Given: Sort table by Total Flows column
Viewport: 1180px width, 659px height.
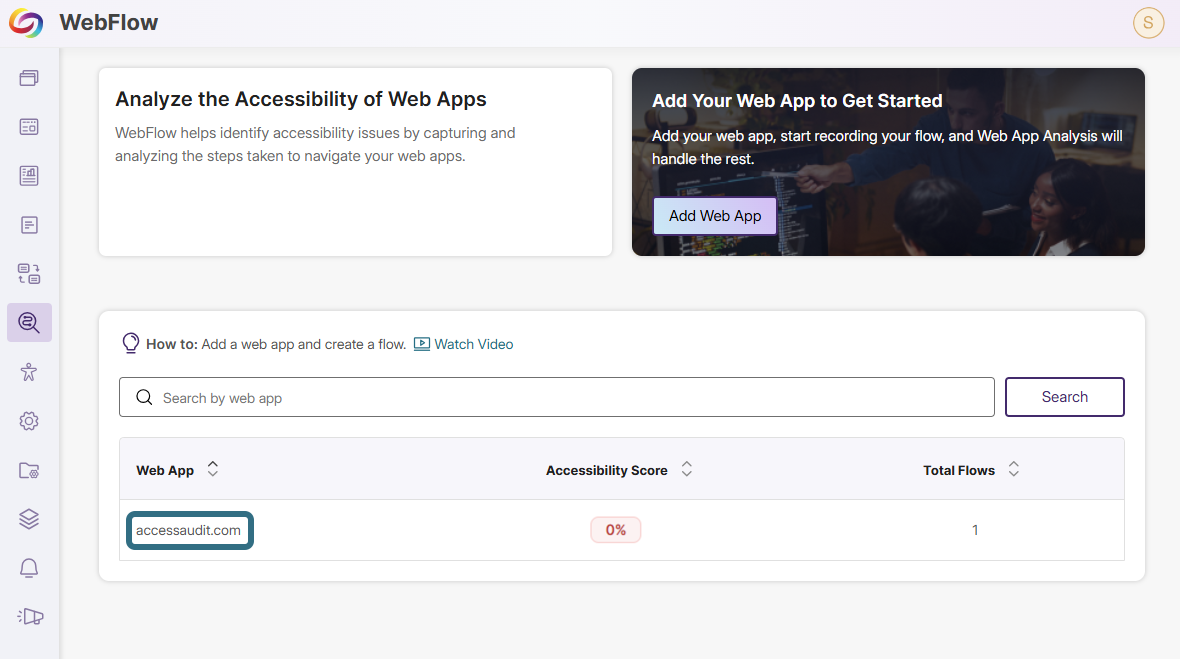Looking at the screenshot, I should click(1014, 469).
